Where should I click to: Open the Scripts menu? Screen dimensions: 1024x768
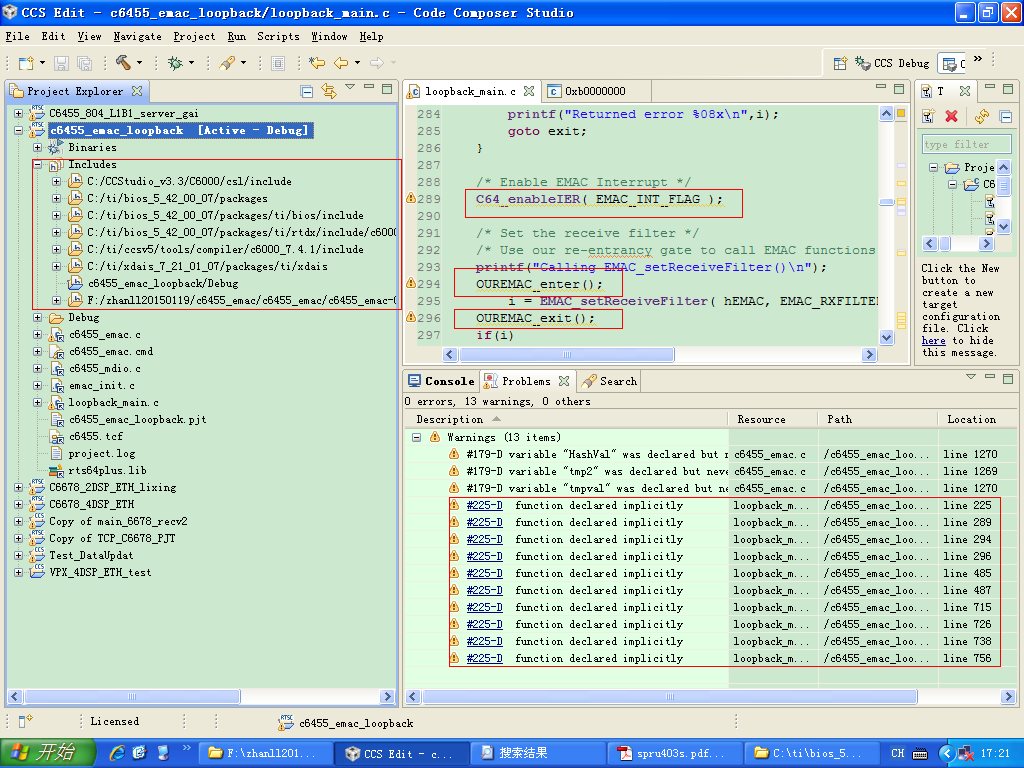coord(278,37)
